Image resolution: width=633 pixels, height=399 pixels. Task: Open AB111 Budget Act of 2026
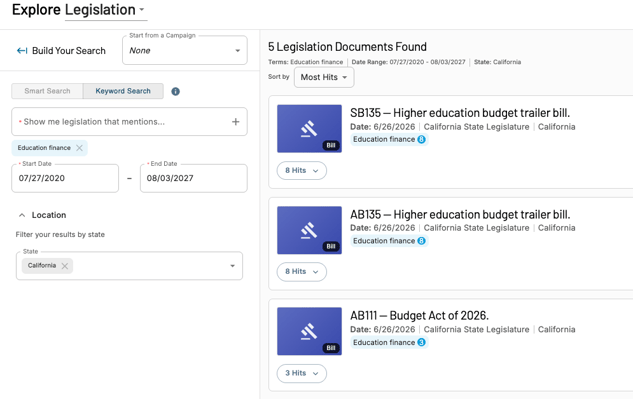(x=419, y=315)
